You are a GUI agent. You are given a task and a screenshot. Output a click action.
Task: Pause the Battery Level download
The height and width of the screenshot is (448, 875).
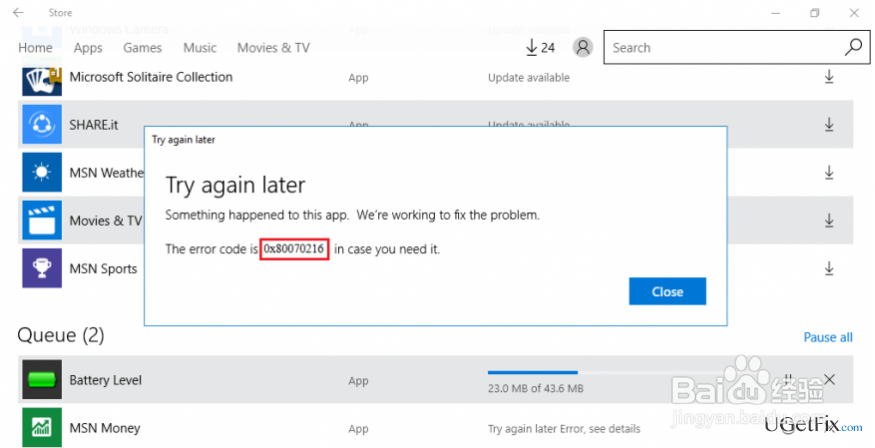click(x=788, y=379)
